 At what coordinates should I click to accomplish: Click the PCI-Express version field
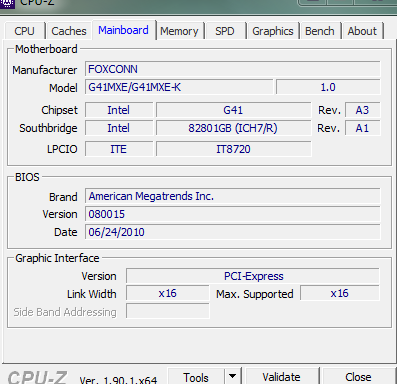coord(253,276)
